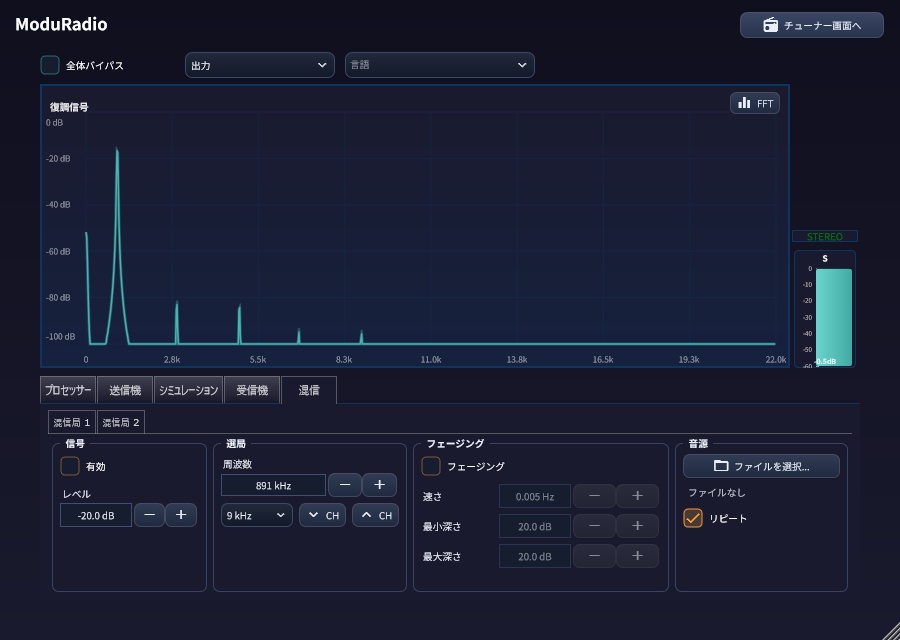Open the 出力 dropdown
Image resolution: width=900 pixels, height=640 pixels.
coord(259,65)
